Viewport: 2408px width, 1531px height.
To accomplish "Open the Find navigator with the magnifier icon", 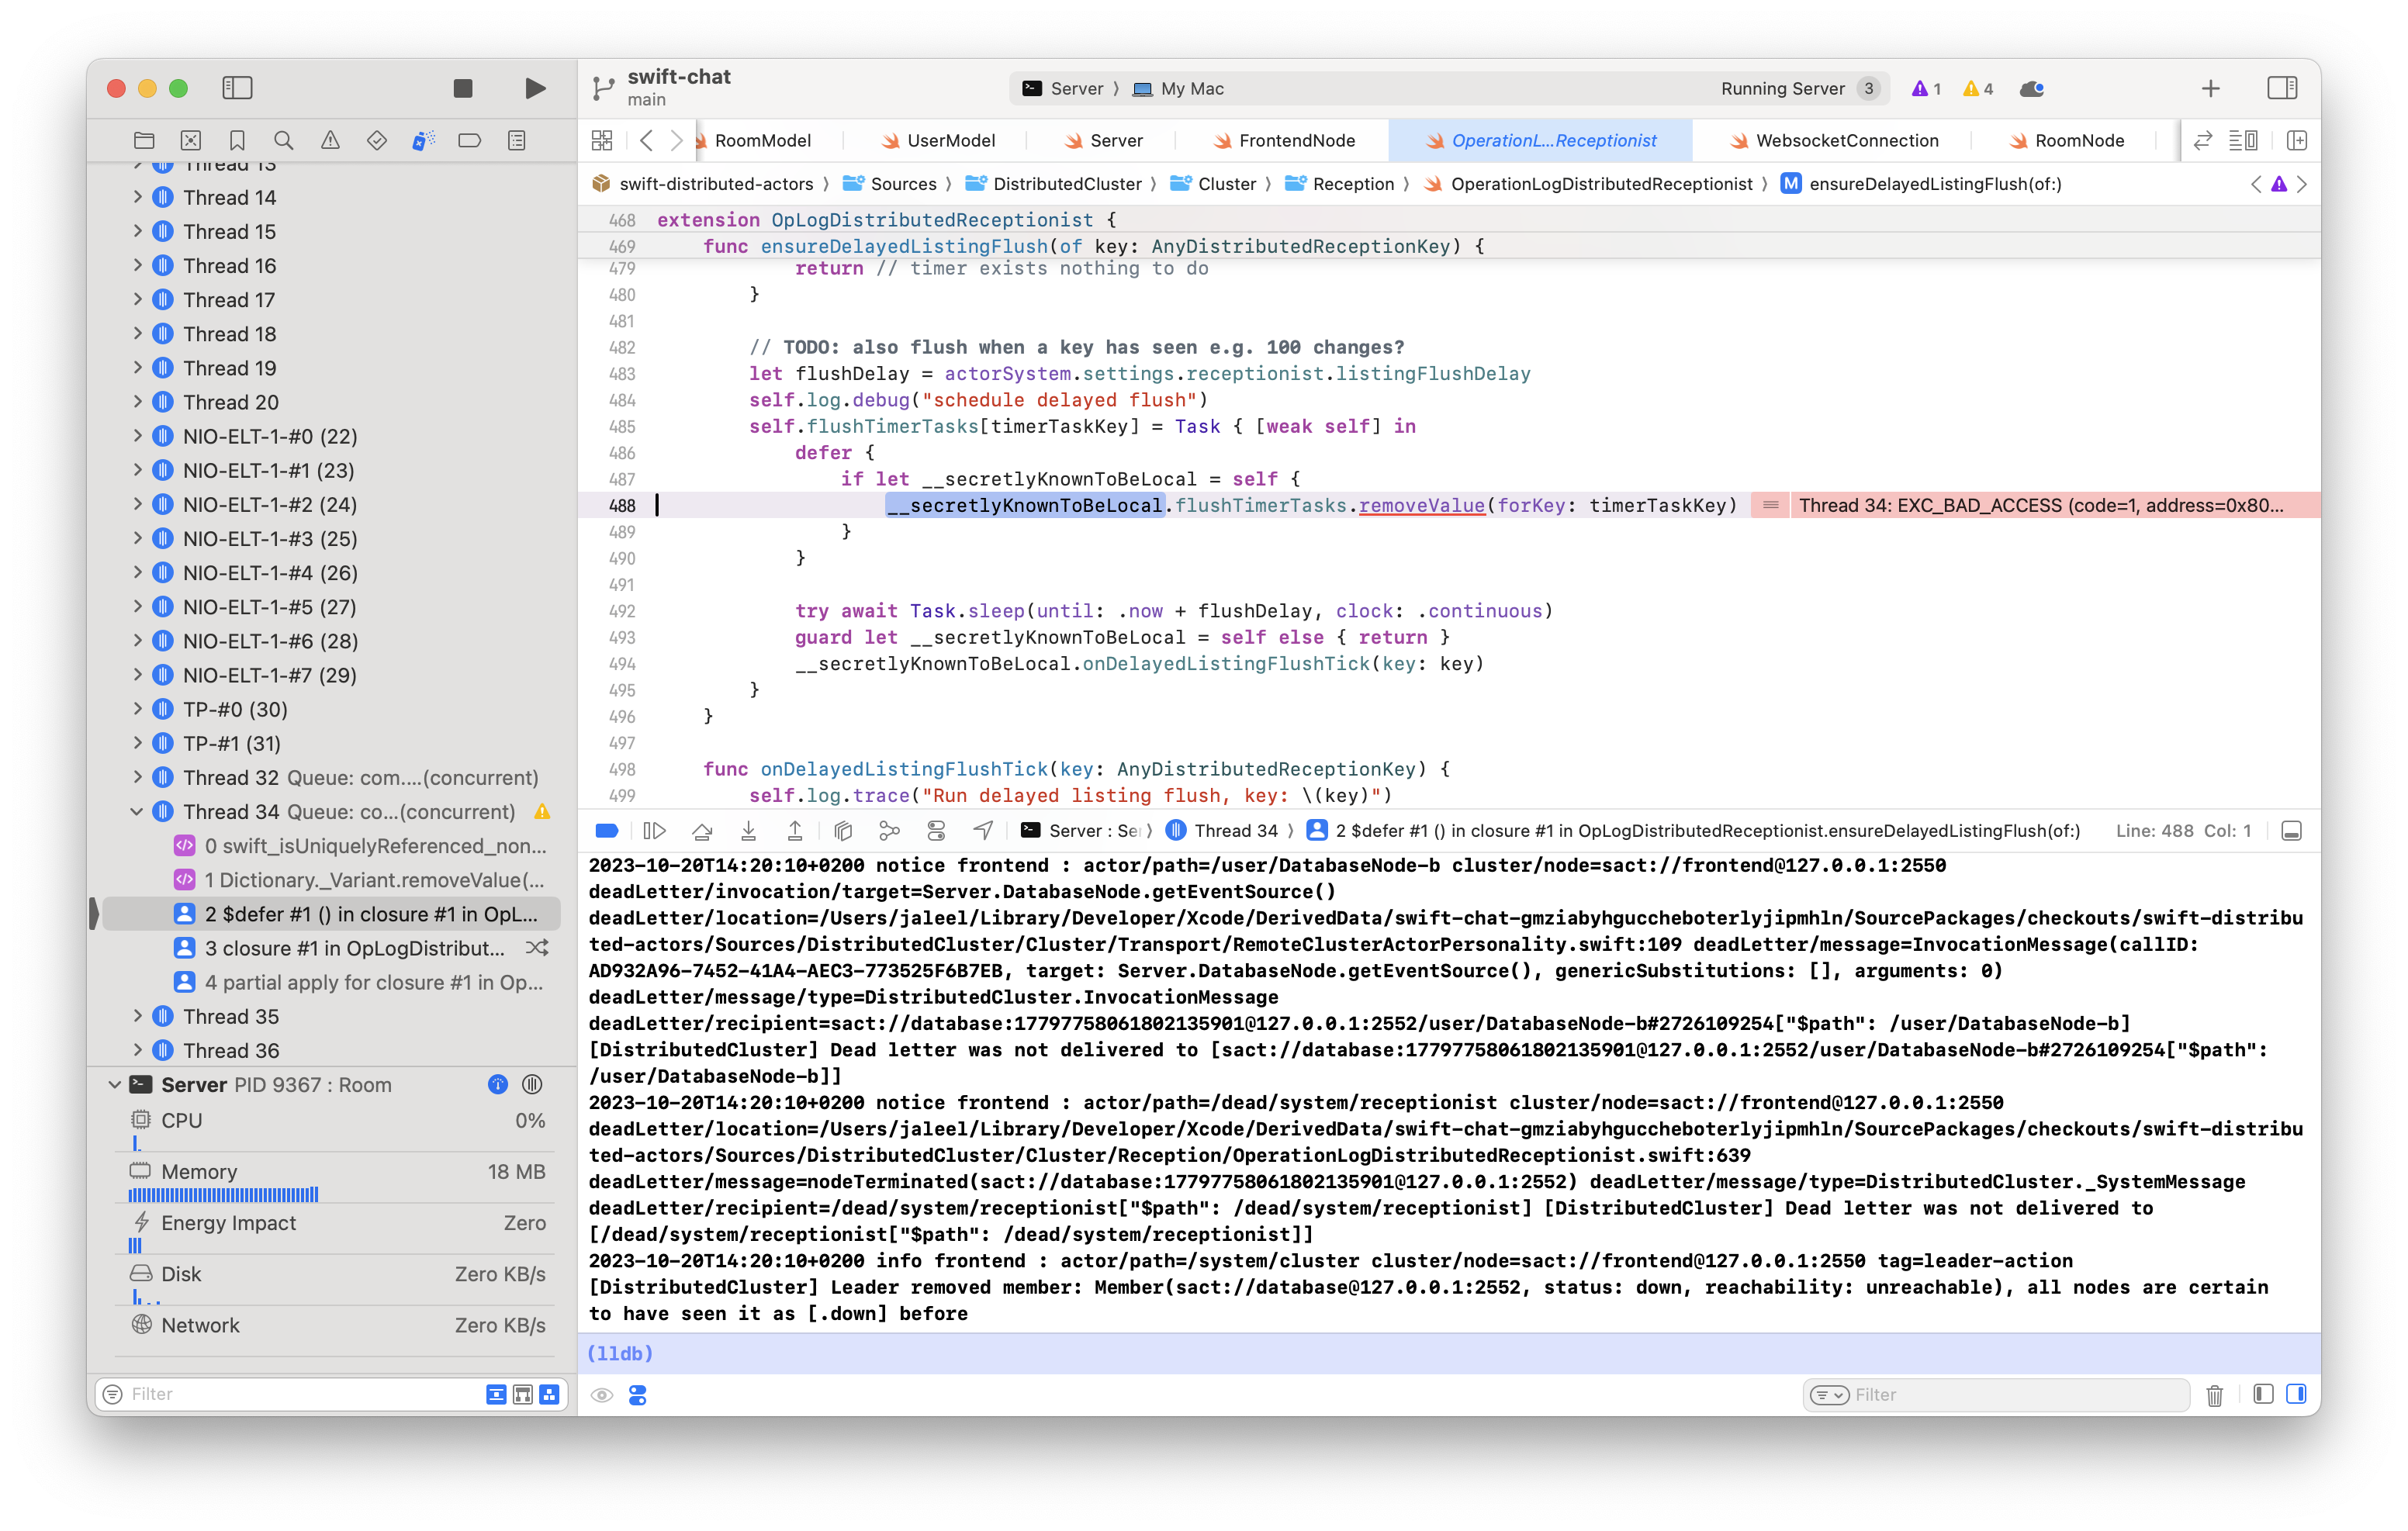I will pos(284,140).
